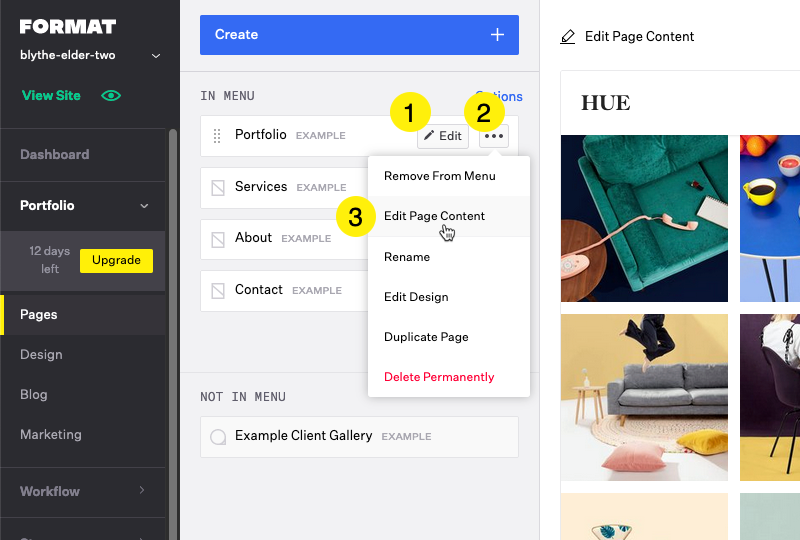Select Edit Page Content from menu

pos(434,216)
